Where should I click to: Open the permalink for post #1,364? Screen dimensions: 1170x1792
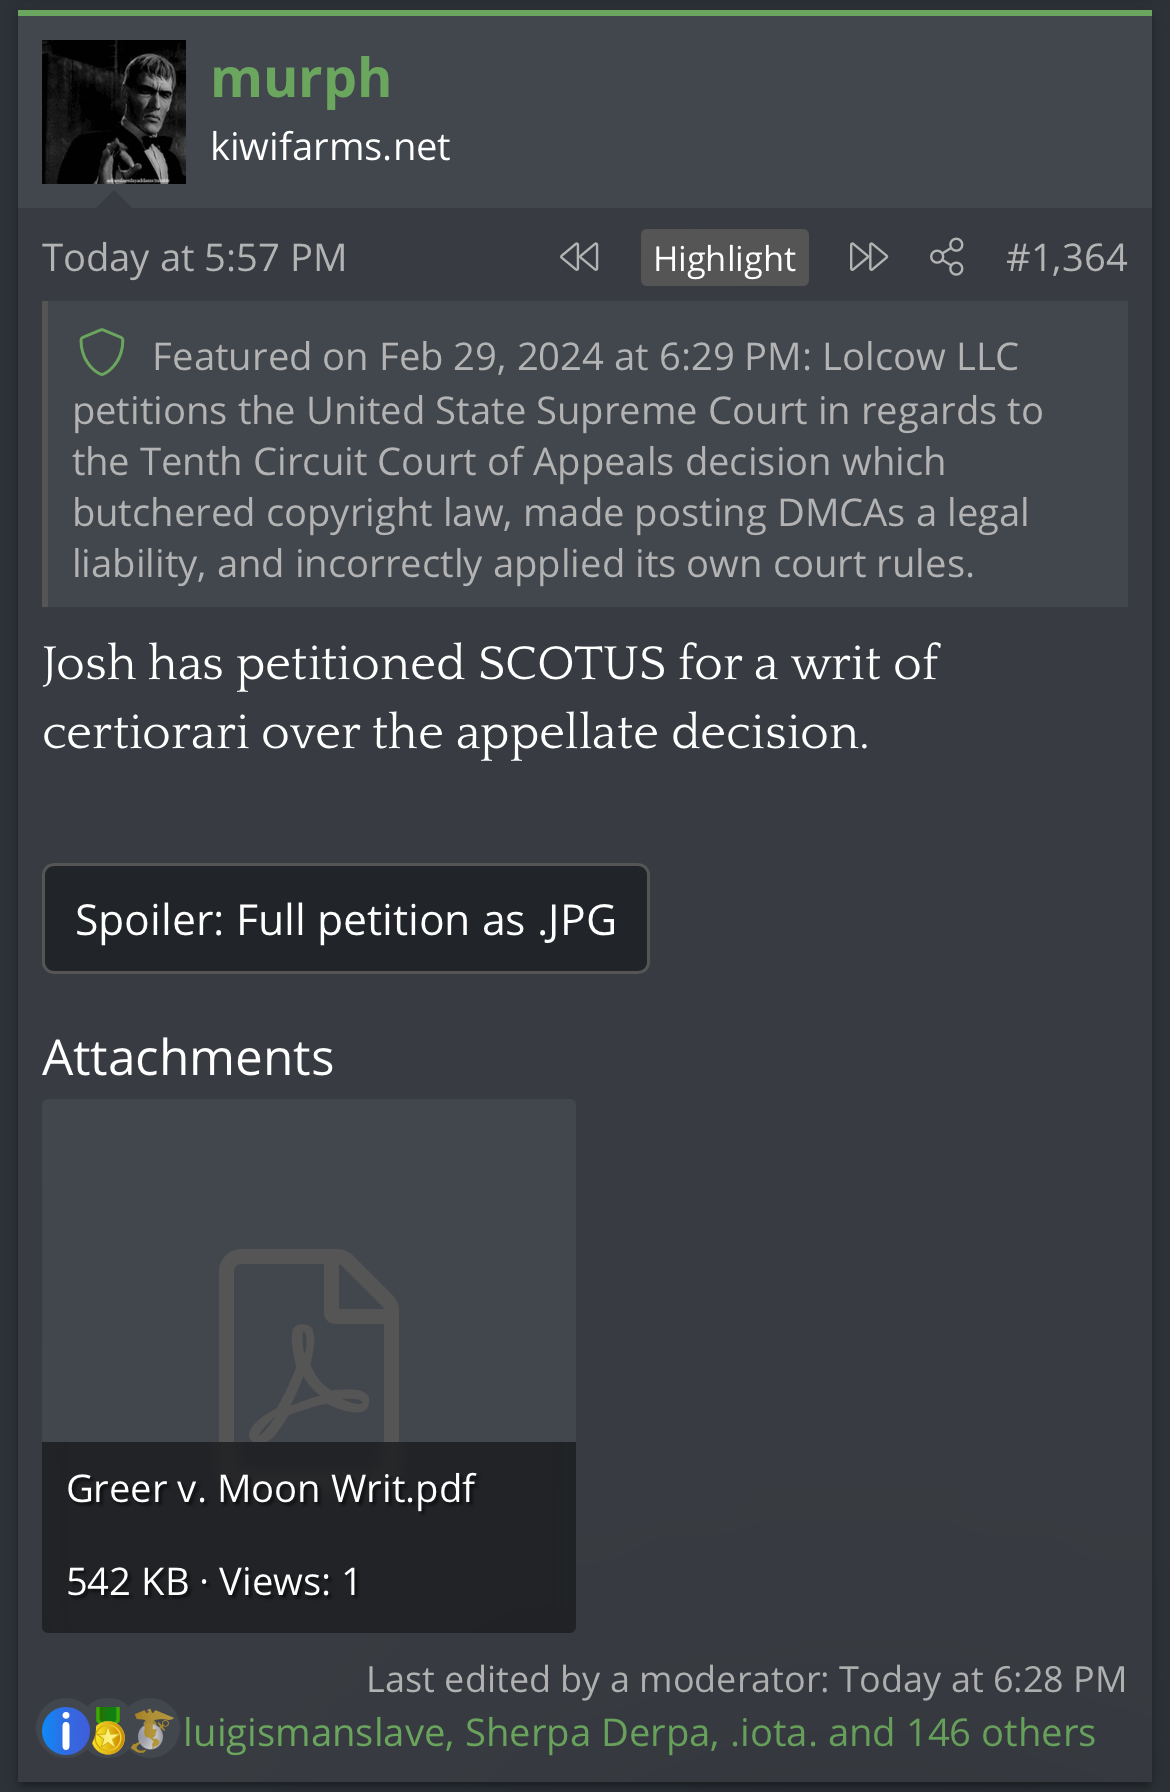[x=1066, y=258]
